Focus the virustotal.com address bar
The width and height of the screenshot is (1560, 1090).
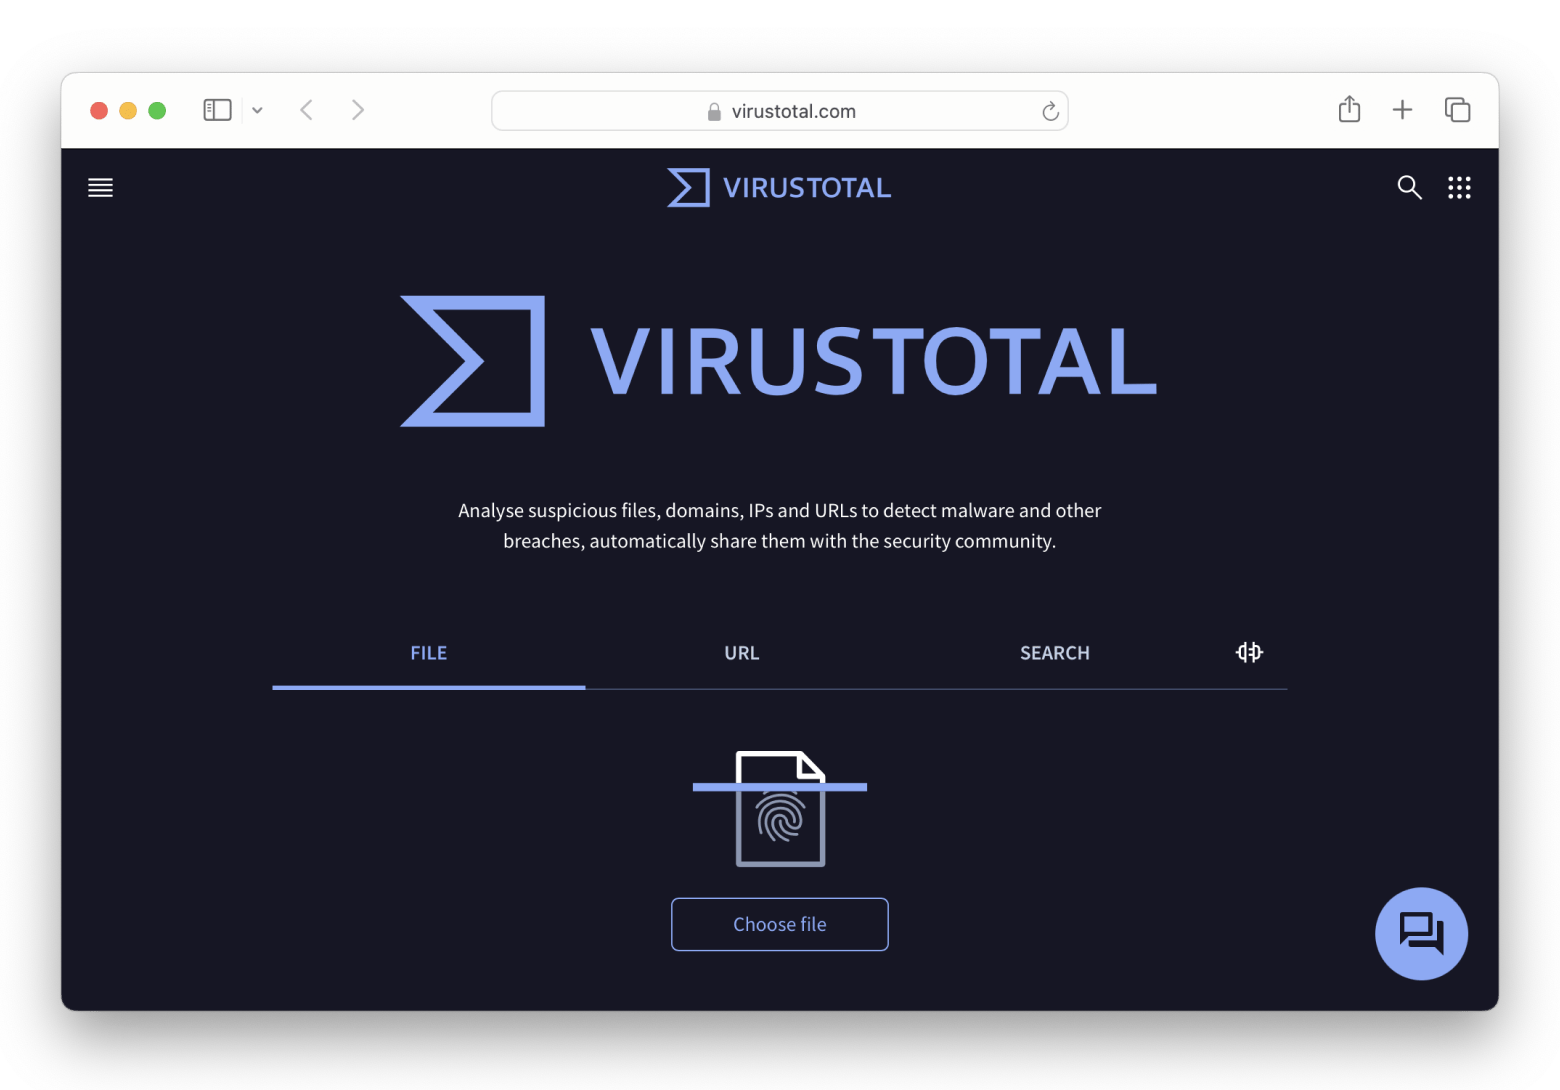click(x=780, y=111)
